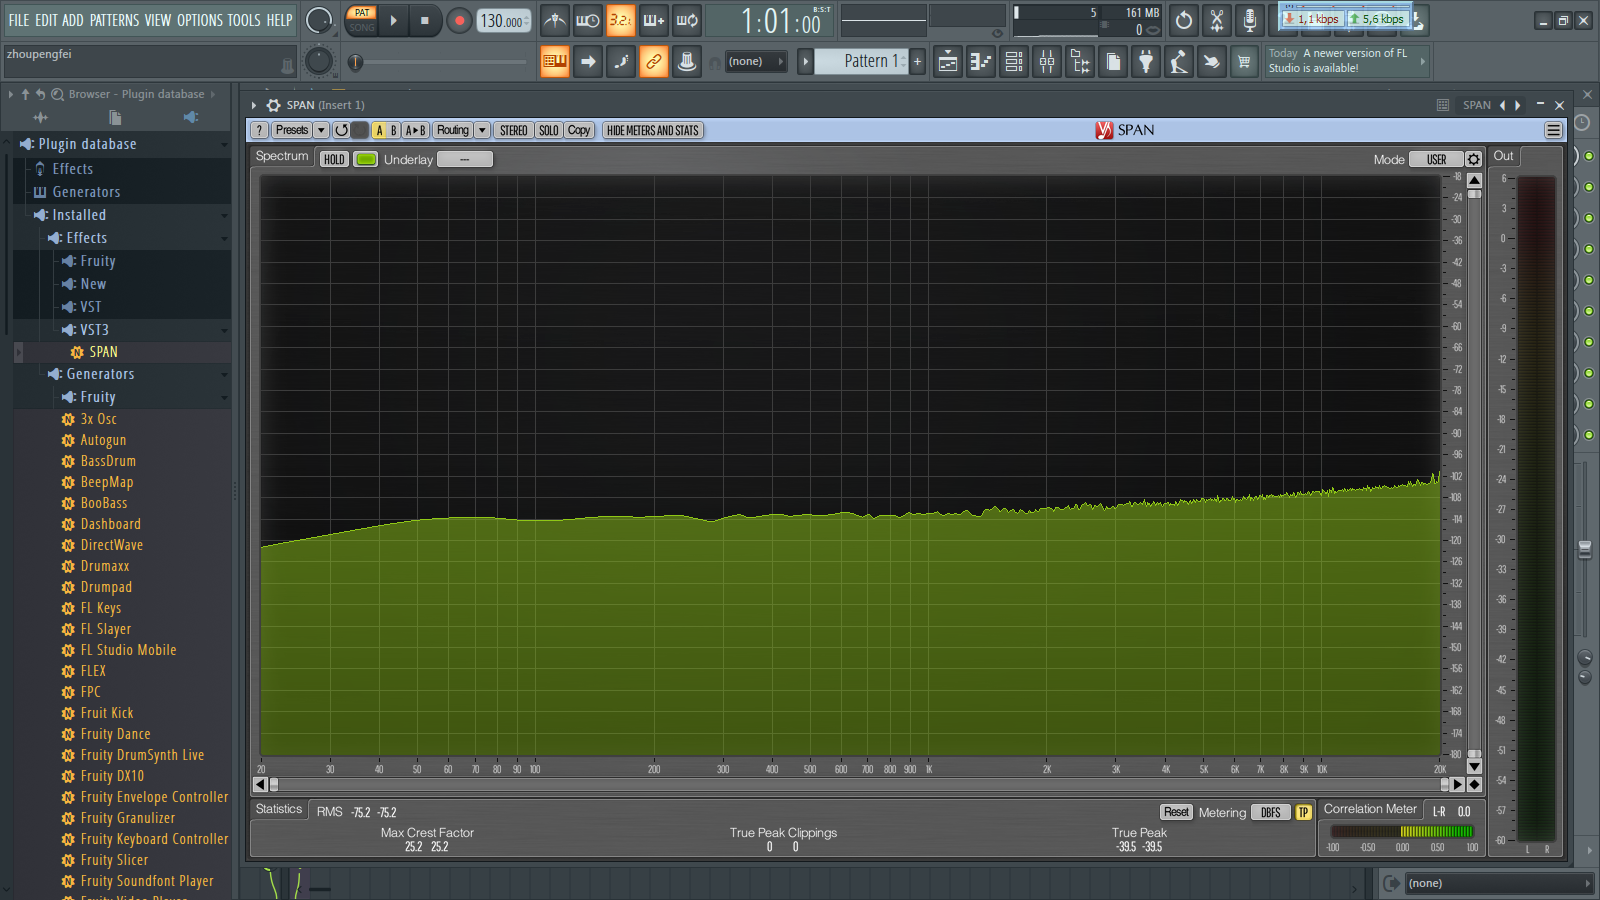This screenshot has width=1600, height=900.
Task: Open the content shopping cart icon
Action: 1244,62
